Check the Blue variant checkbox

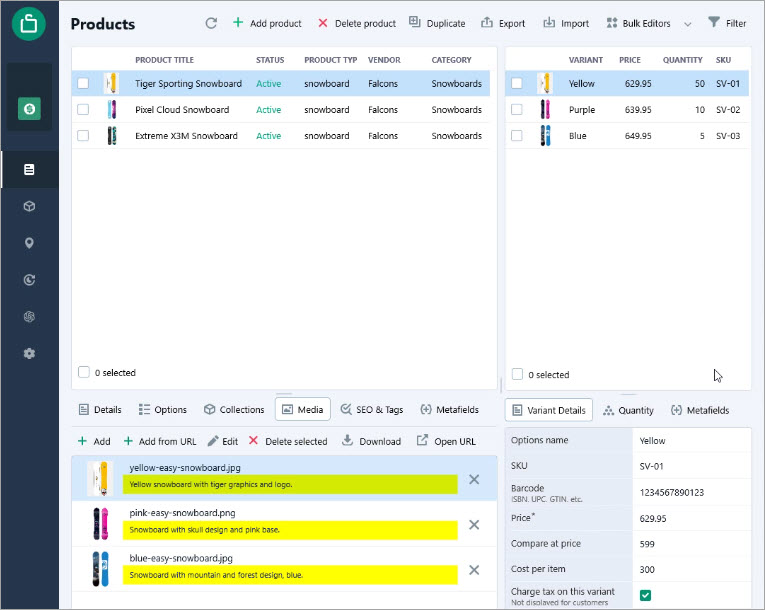coord(517,135)
